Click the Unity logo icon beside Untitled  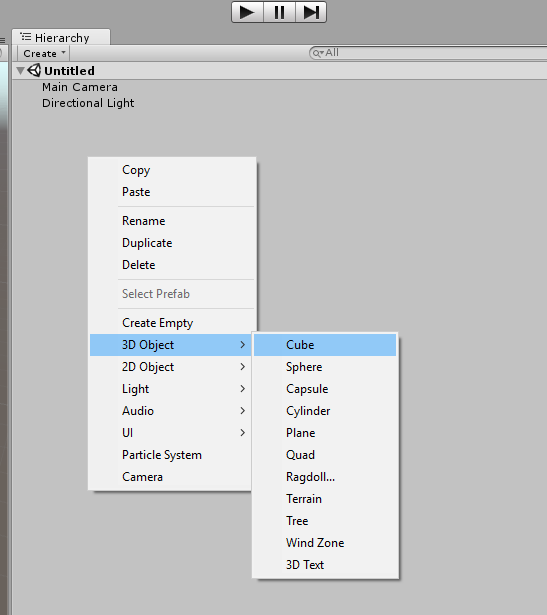(x=34, y=71)
